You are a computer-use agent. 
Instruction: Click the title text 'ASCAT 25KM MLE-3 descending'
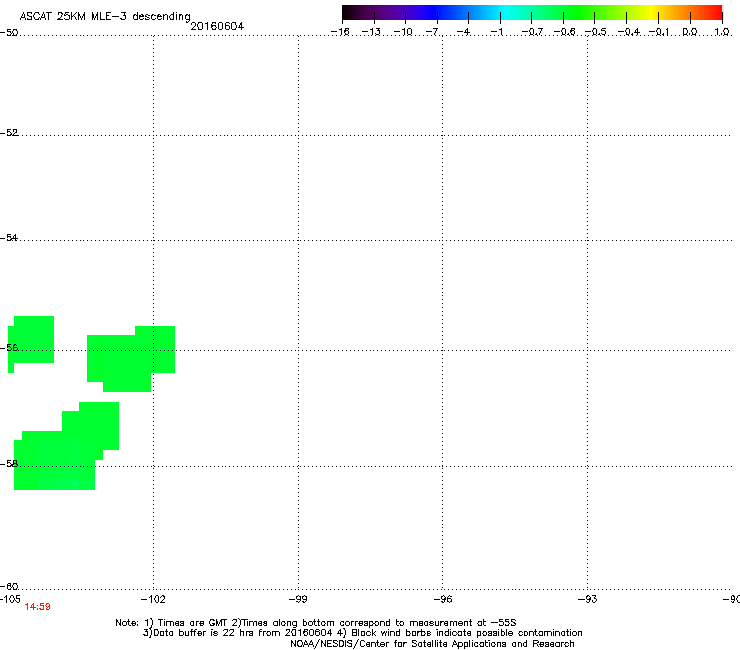click(x=105, y=17)
